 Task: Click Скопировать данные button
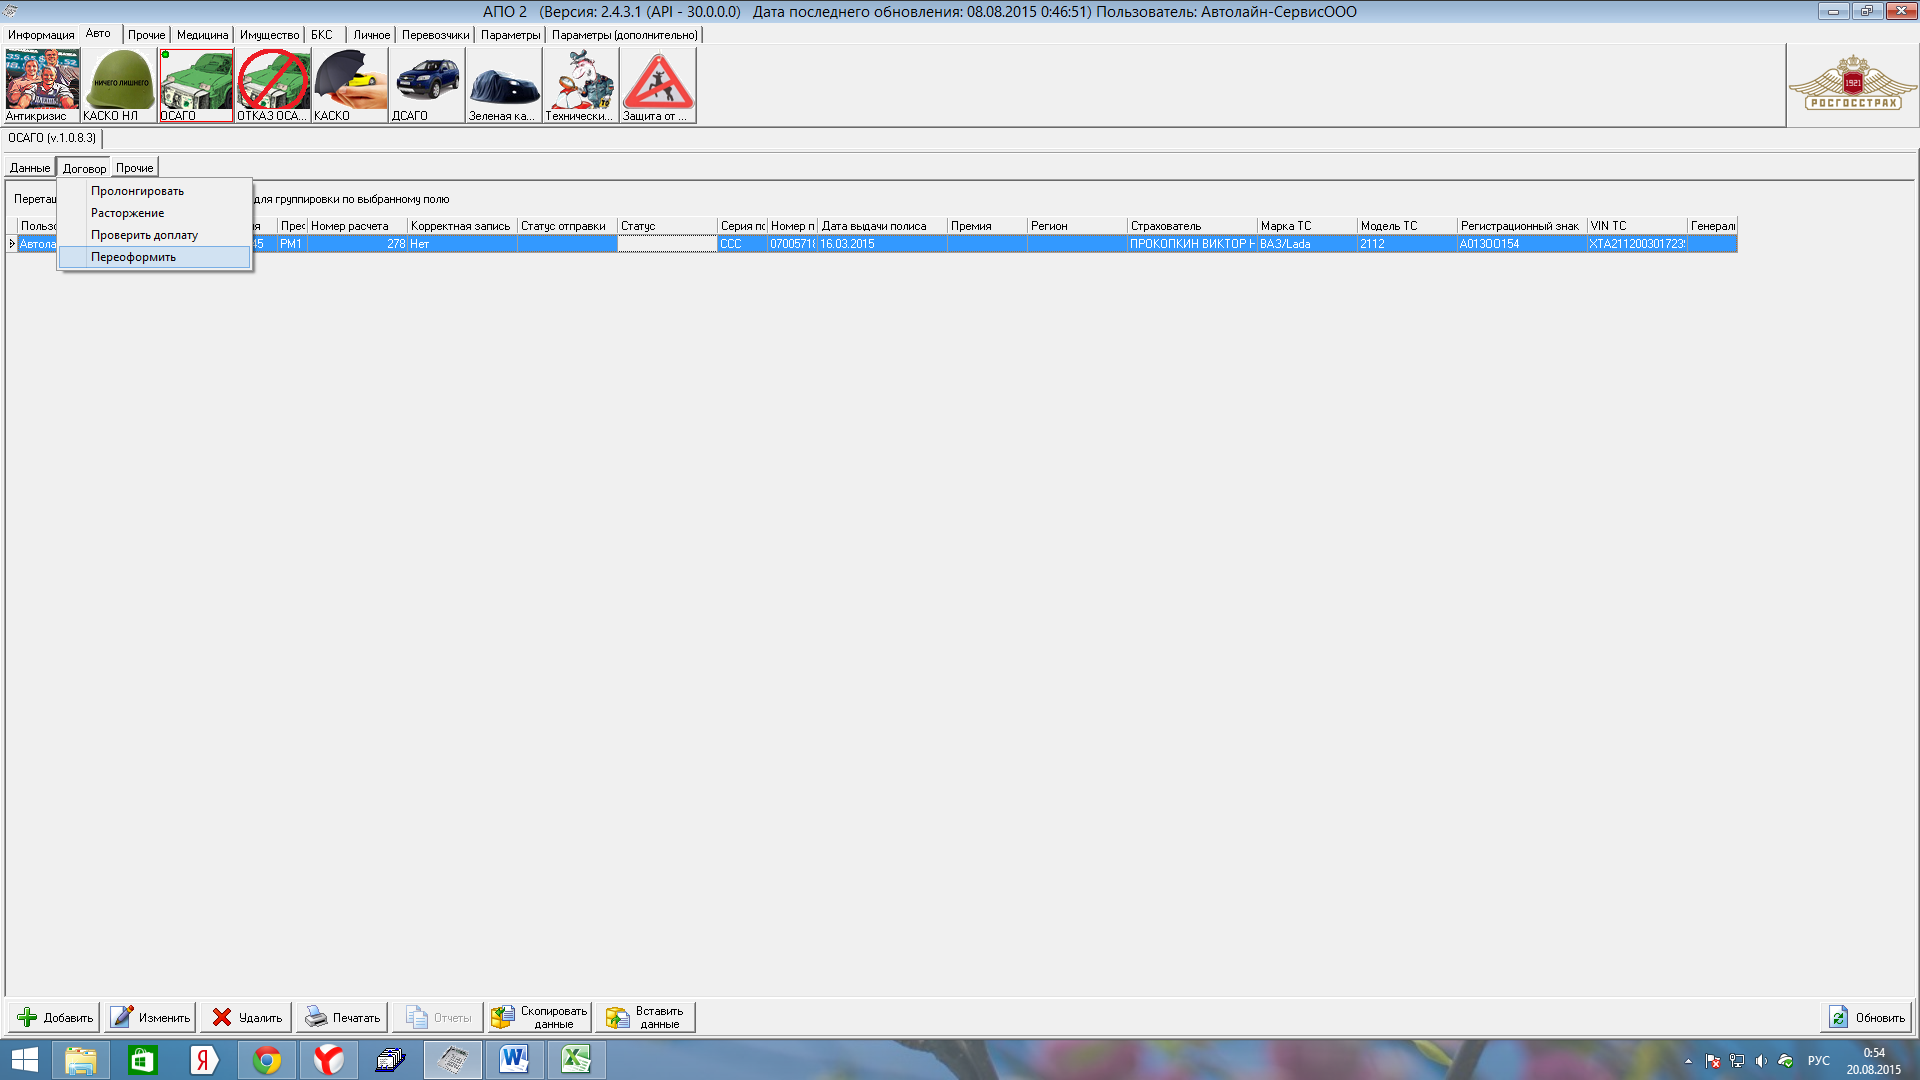540,1017
